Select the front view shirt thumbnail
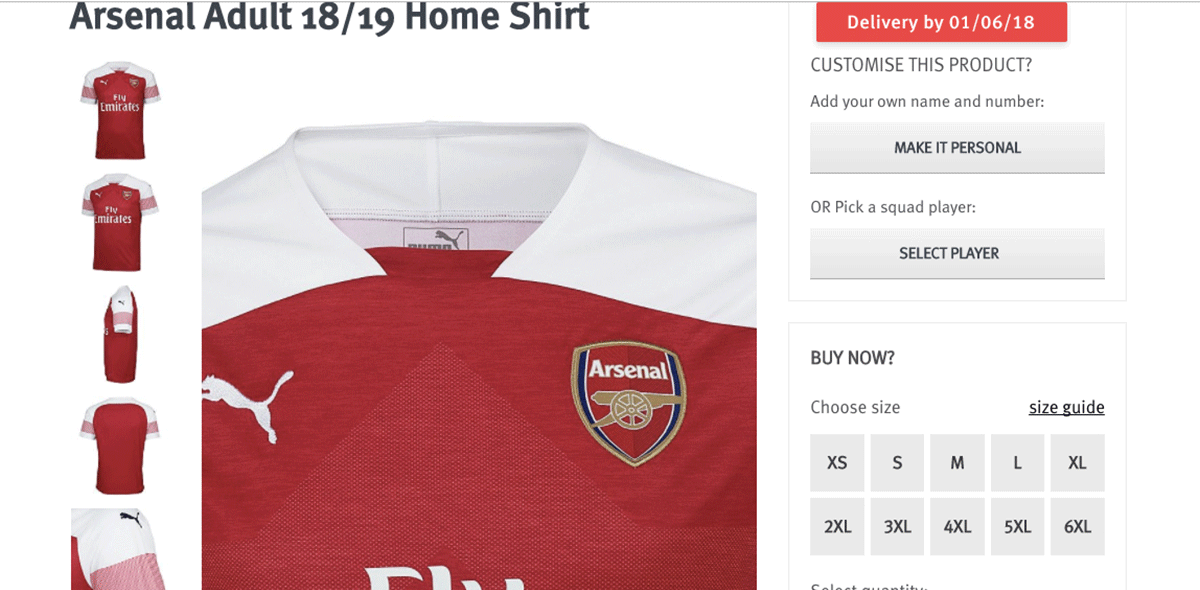1200x590 pixels. (120, 110)
